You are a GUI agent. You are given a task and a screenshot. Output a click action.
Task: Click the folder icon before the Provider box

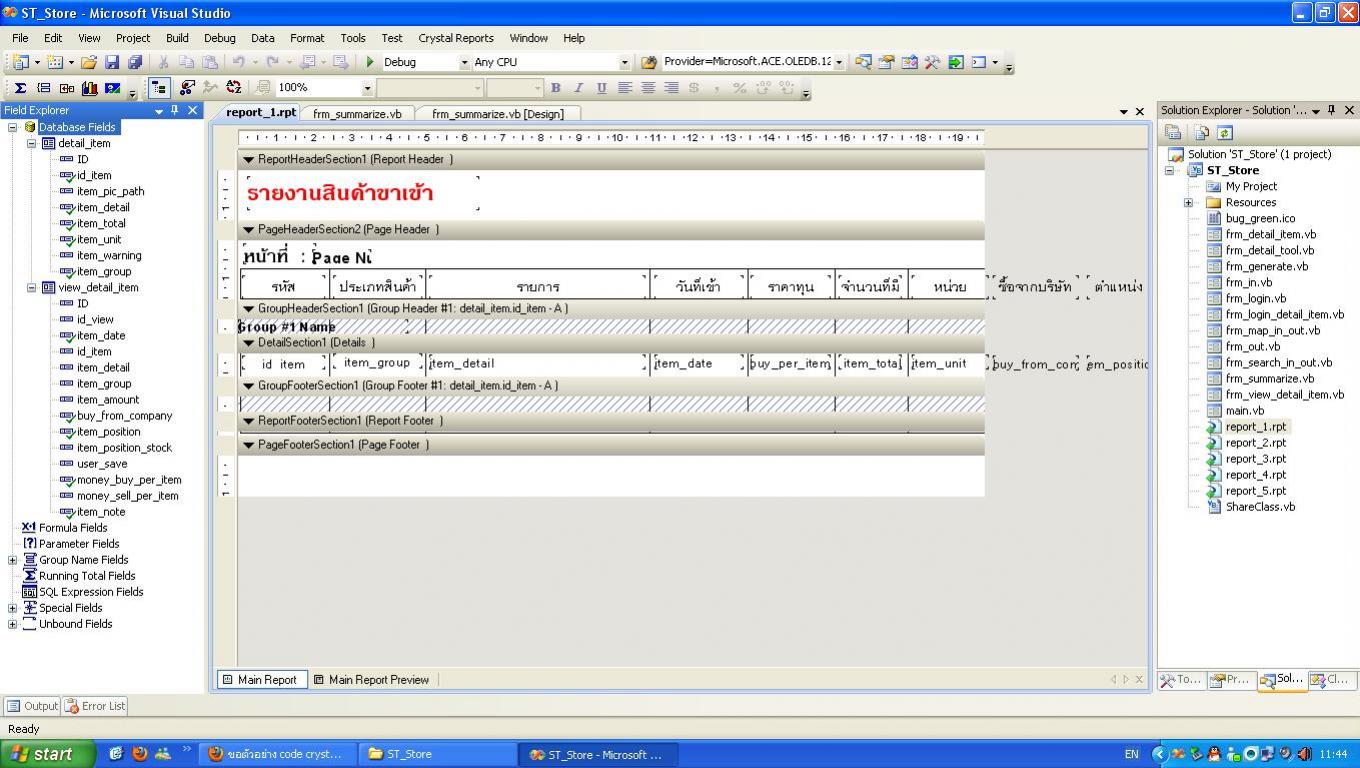648,62
